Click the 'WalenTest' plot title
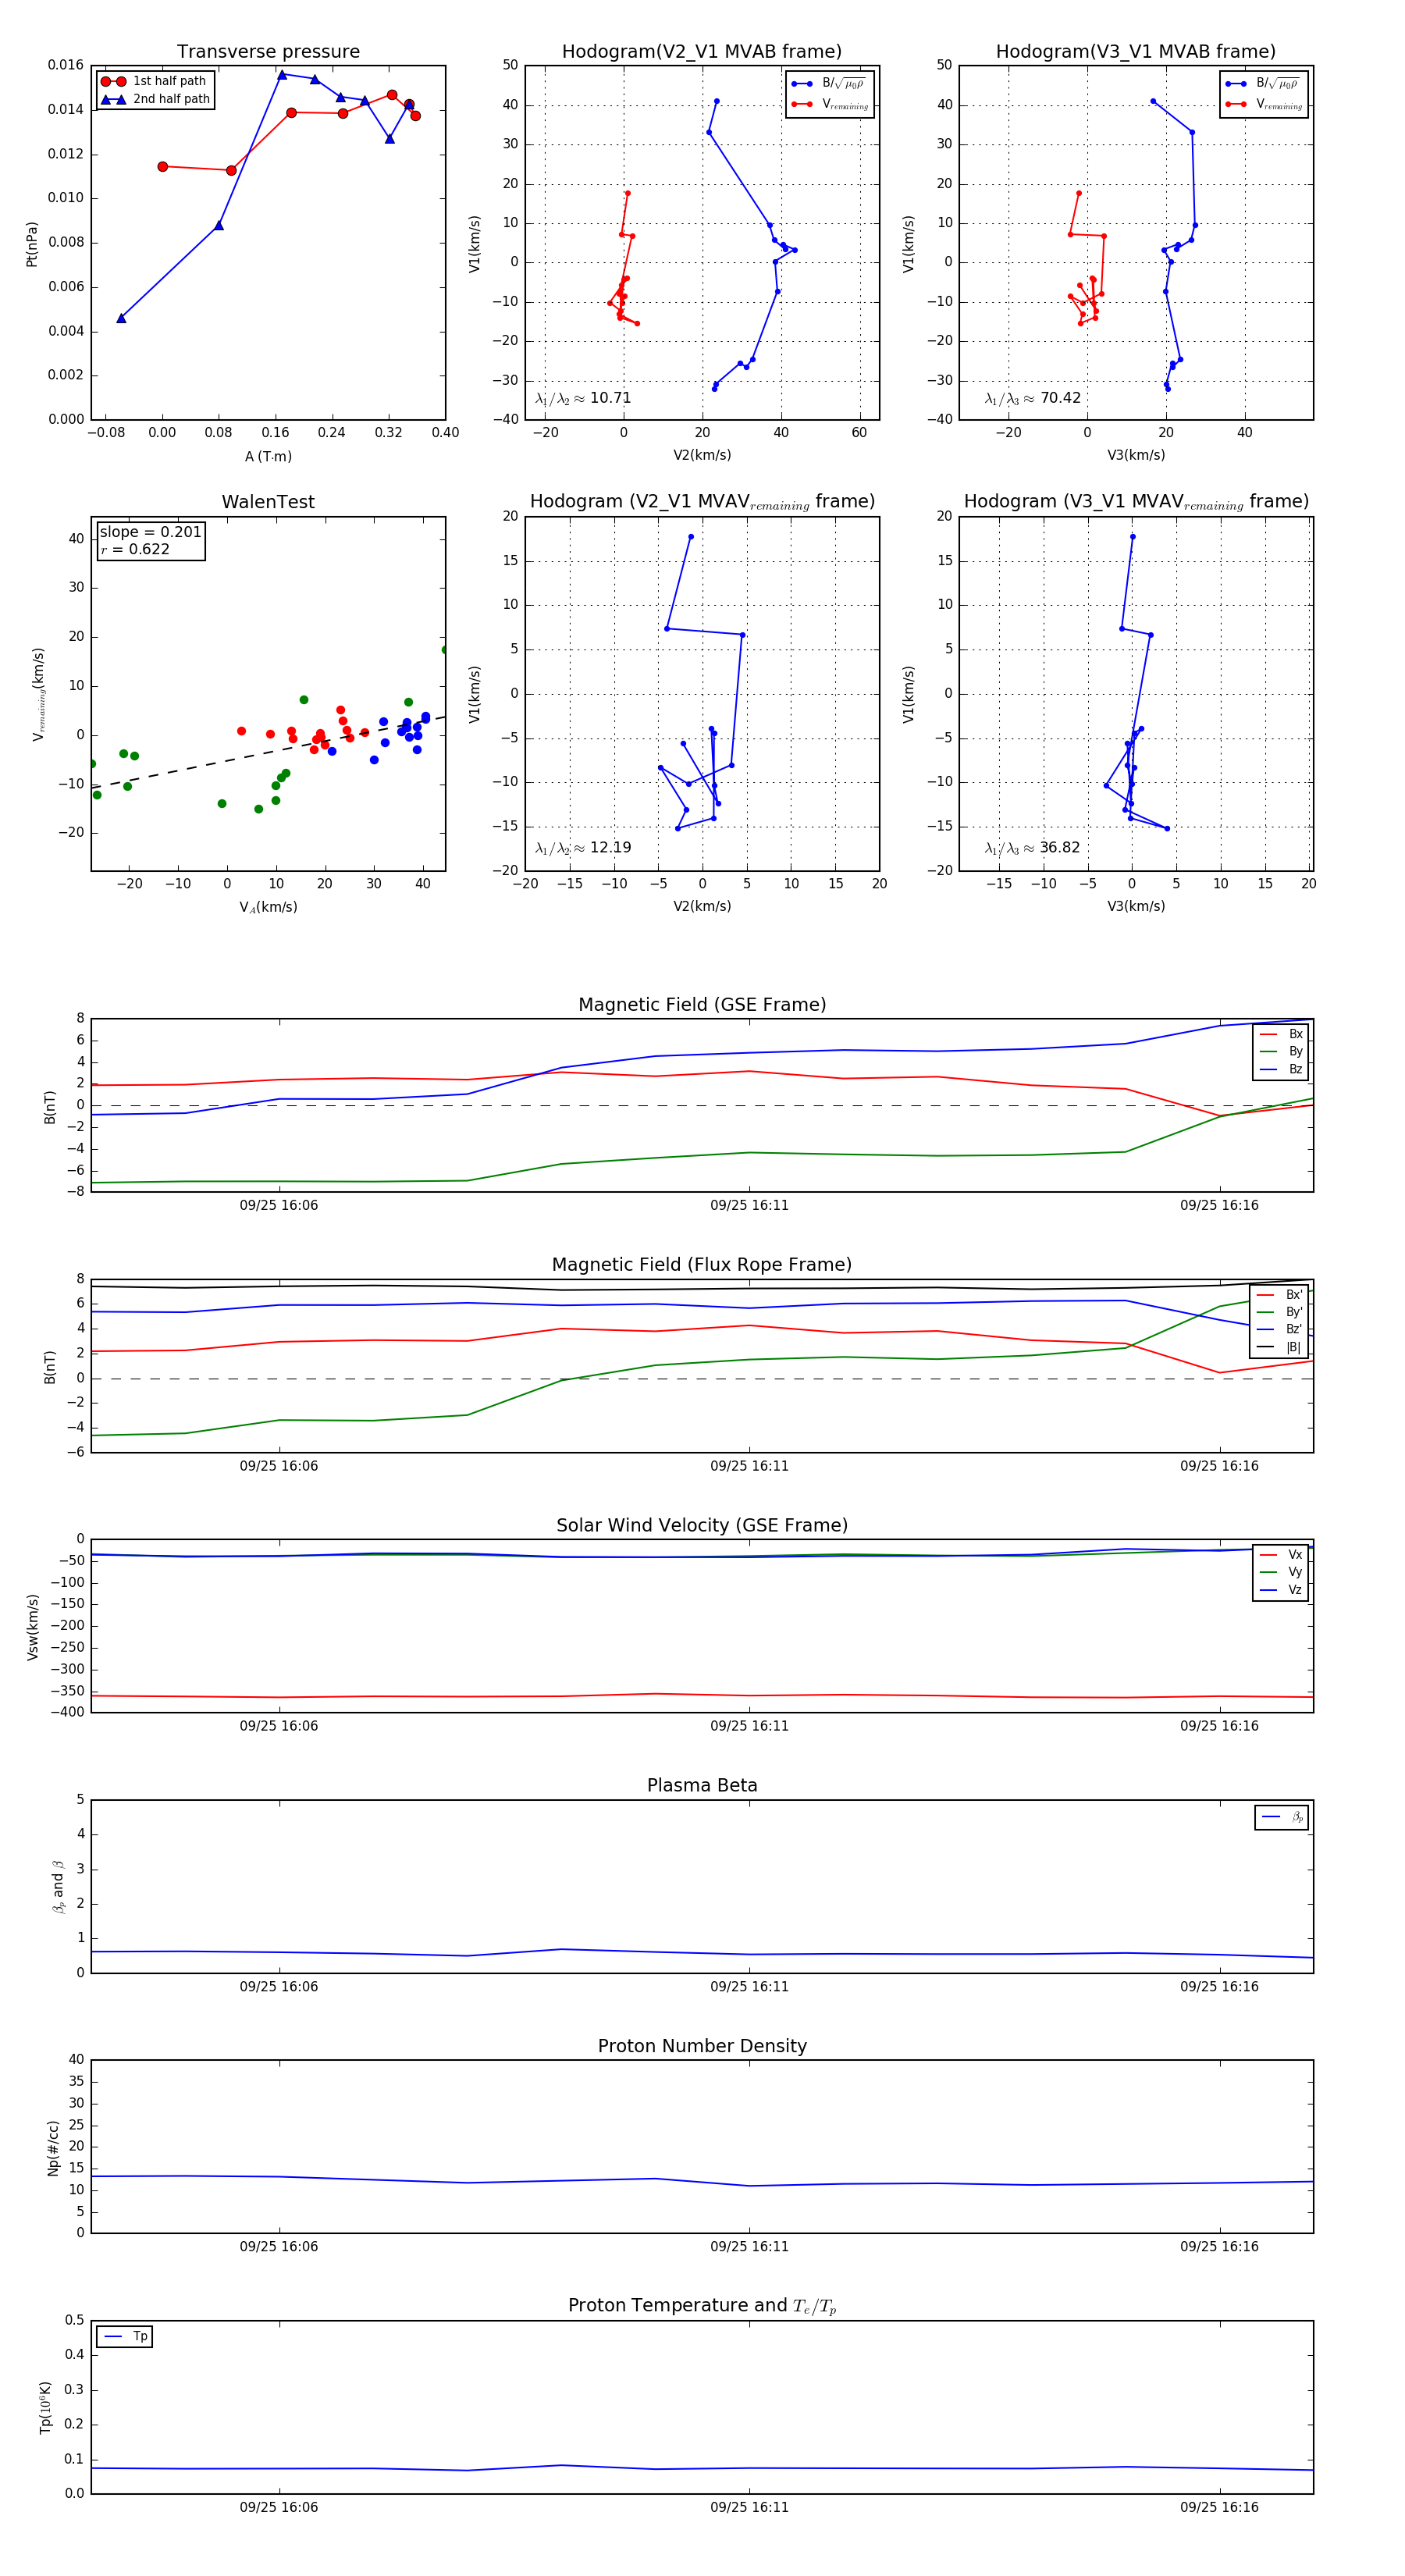1405x2576 pixels. [x=268, y=502]
